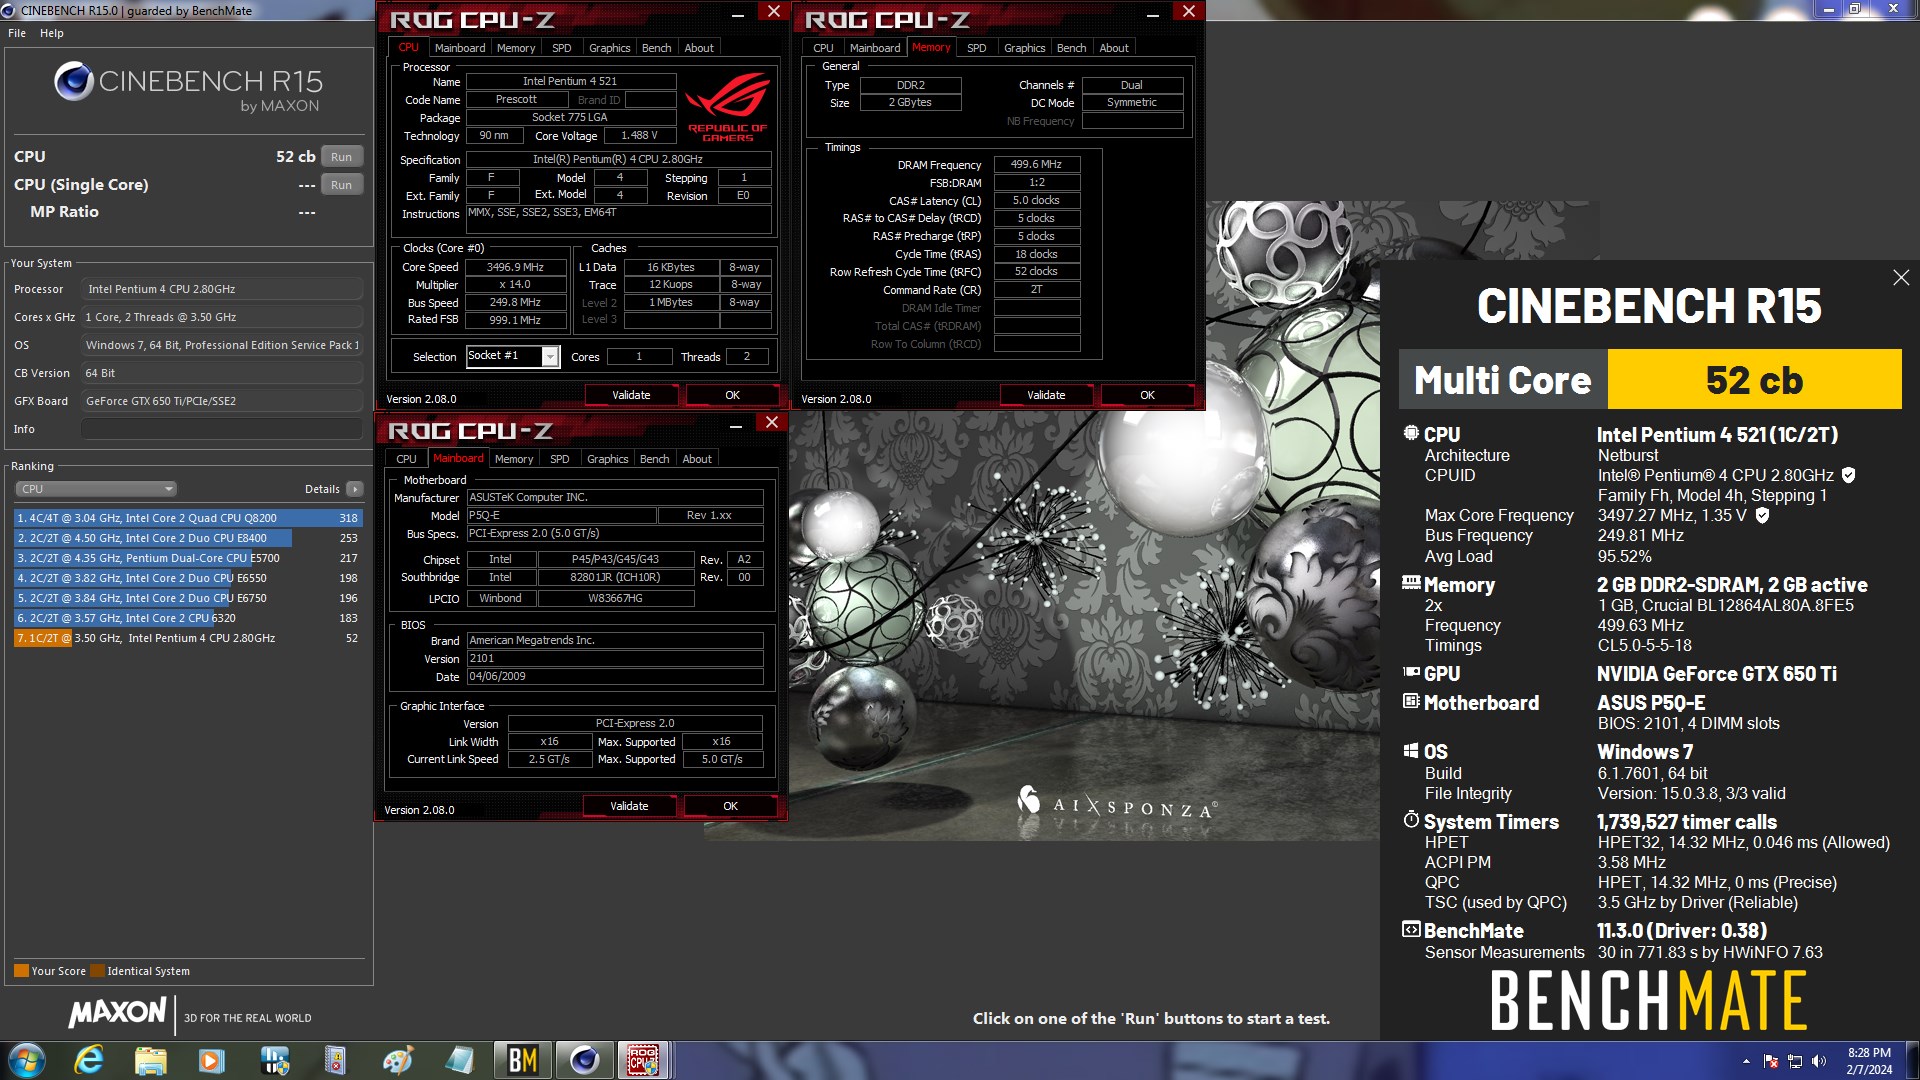This screenshot has height=1080, width=1920.
Task: Open the taskbar clock showing 8:28 PM
Action: pyautogui.click(x=1869, y=1061)
